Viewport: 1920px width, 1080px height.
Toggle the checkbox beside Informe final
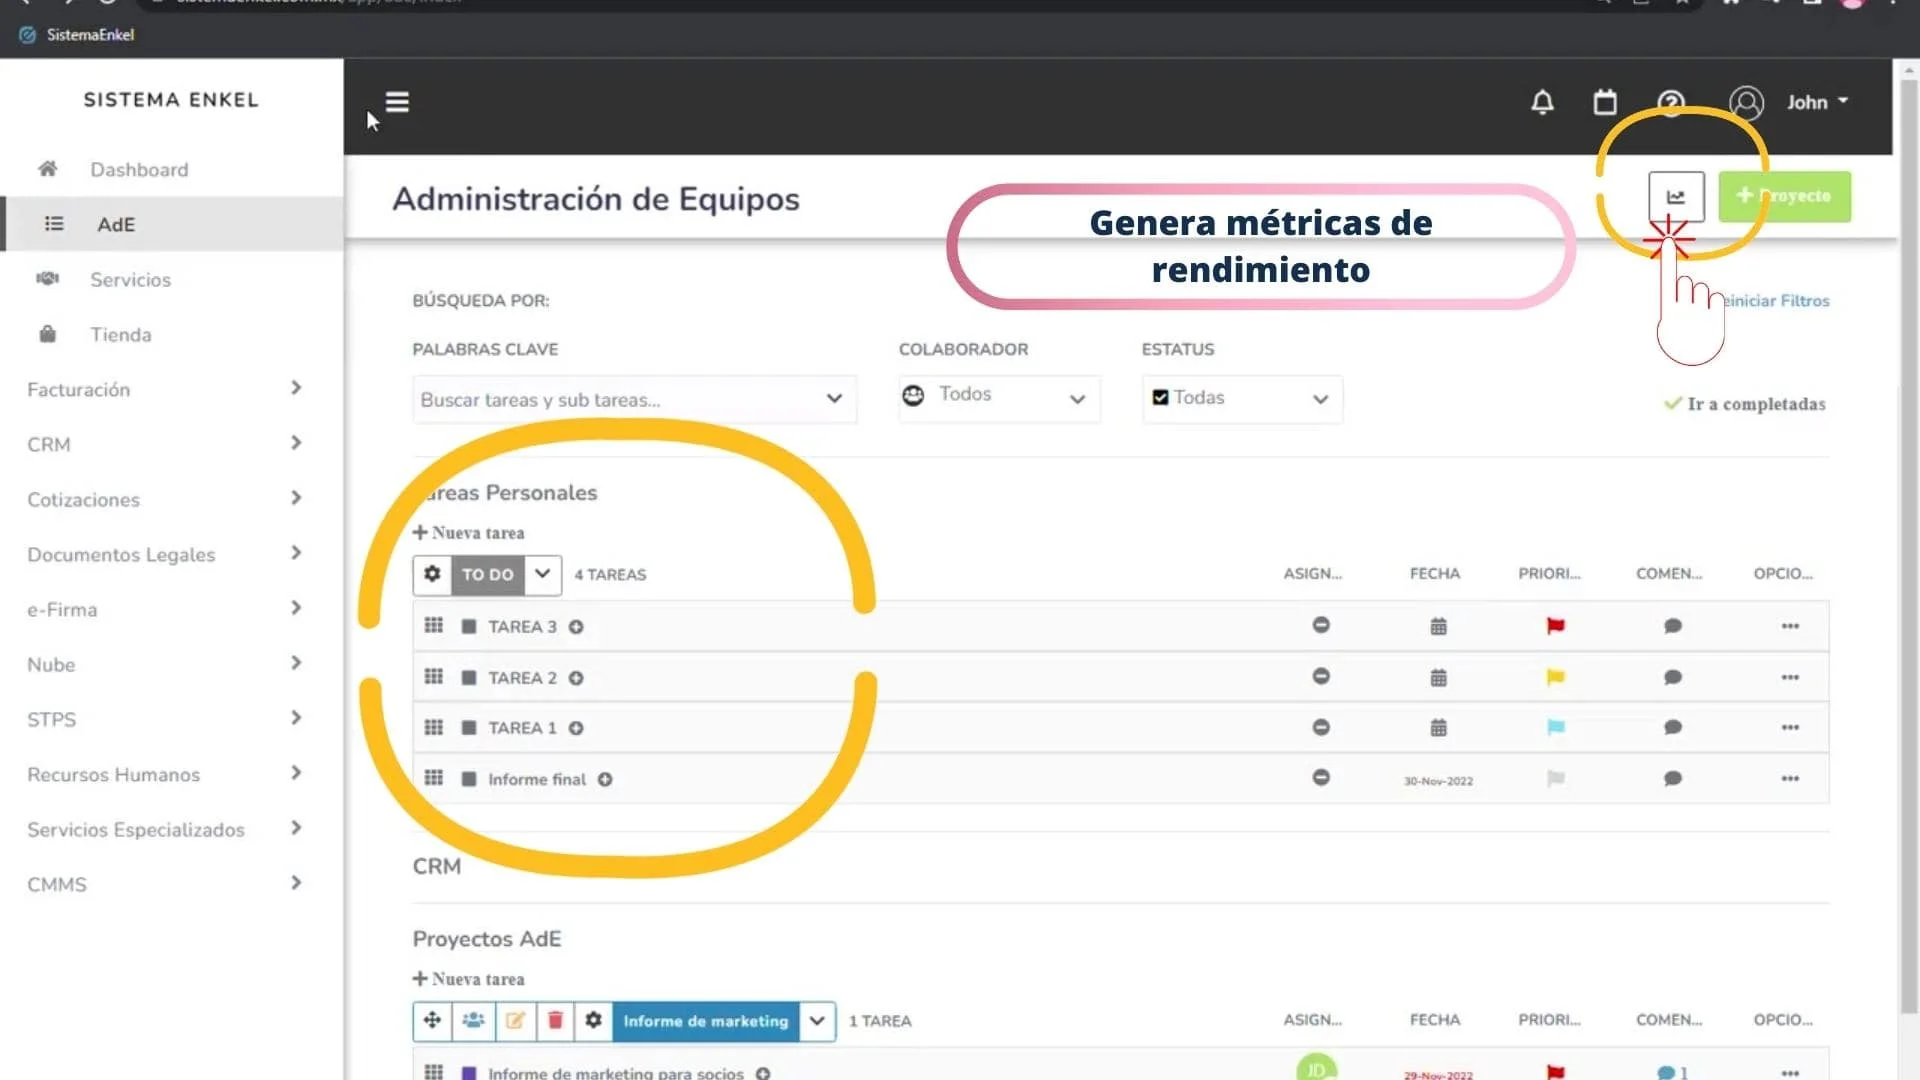[x=468, y=779]
